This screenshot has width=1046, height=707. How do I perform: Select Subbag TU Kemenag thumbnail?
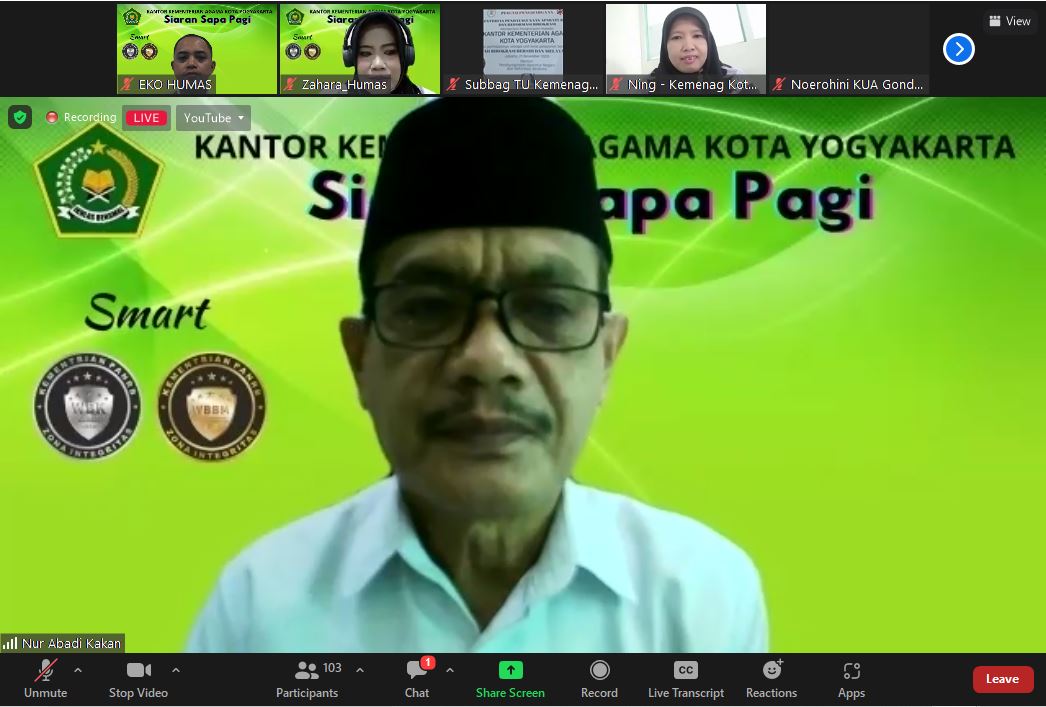coord(523,49)
